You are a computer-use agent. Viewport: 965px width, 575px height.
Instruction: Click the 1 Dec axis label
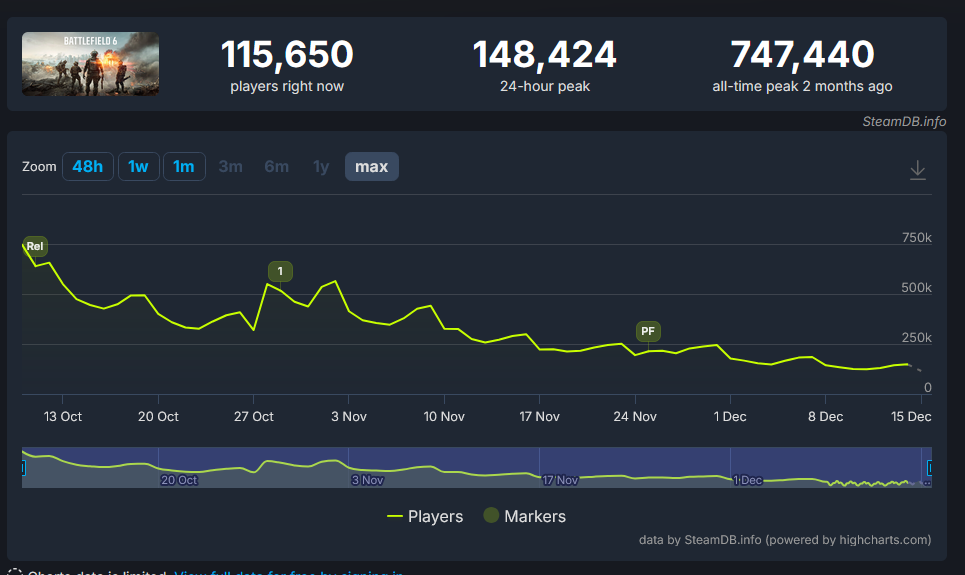[x=730, y=416]
